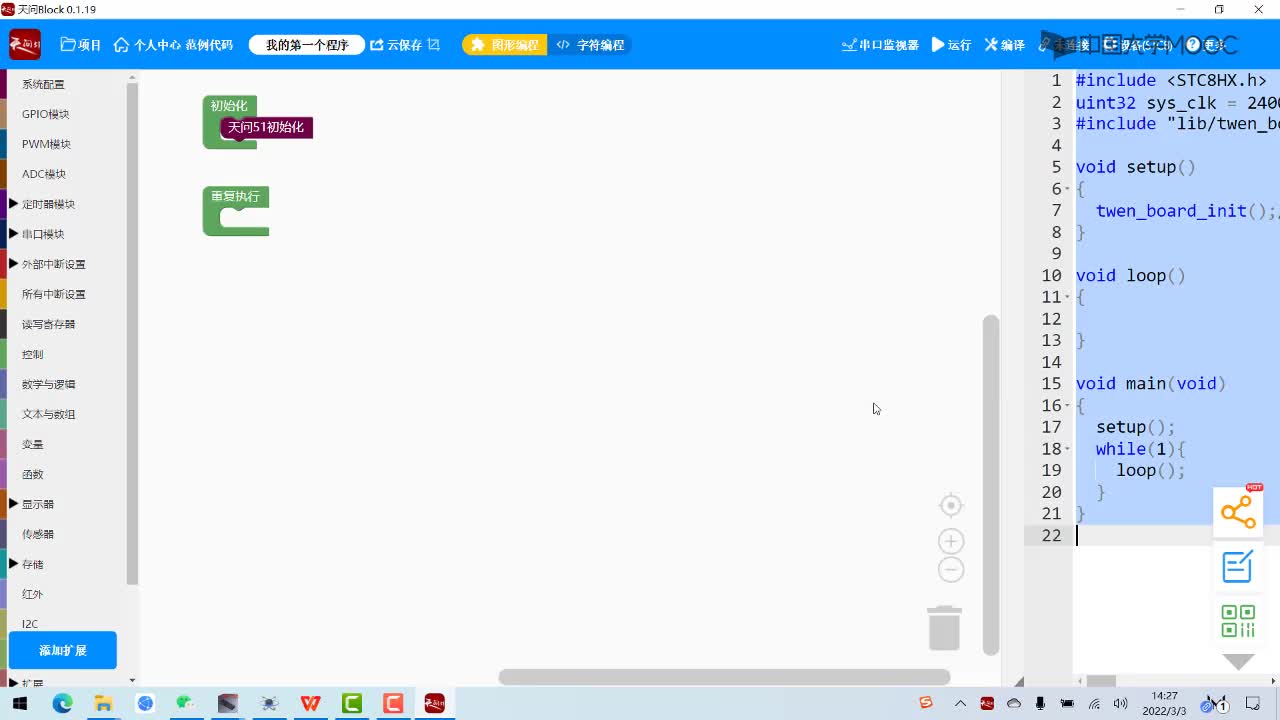Screen dimensions: 1280x720
Task: Click the green QR code icon
Action: point(1238,621)
